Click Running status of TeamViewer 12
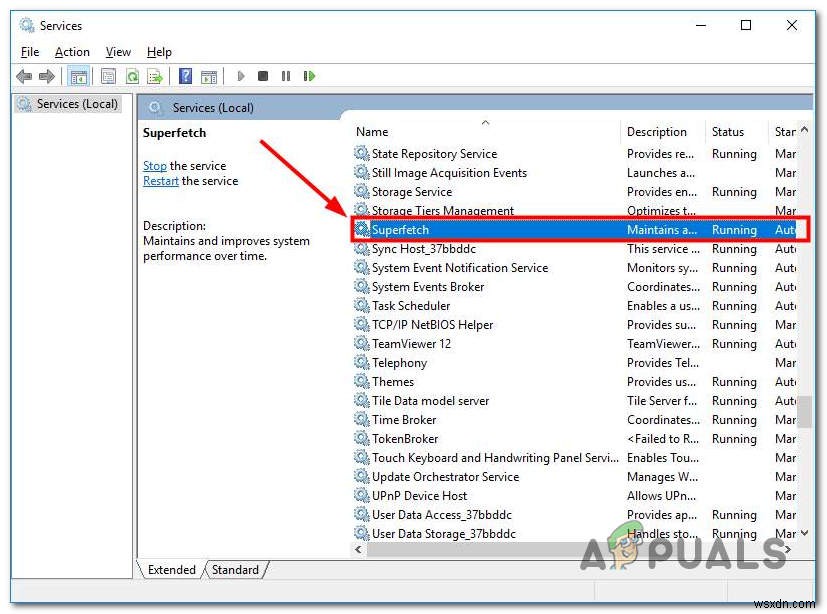The width and height of the screenshot is (827, 614). pos(734,344)
